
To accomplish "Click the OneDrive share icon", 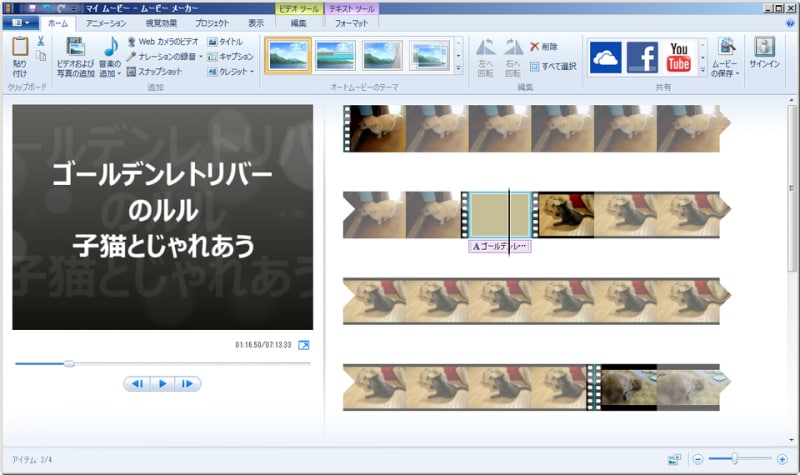I will pos(606,57).
